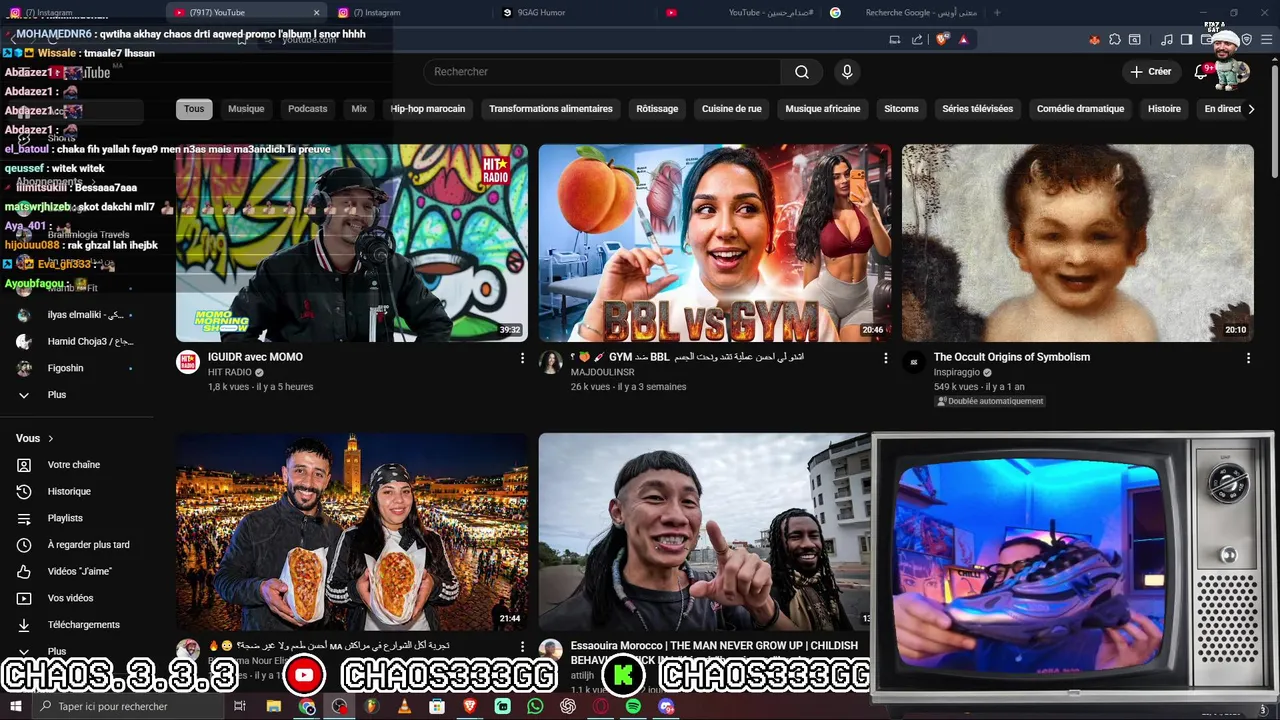The width and height of the screenshot is (1280, 720).
Task: Select the Podcasts filter chip
Action: pyautogui.click(x=307, y=109)
